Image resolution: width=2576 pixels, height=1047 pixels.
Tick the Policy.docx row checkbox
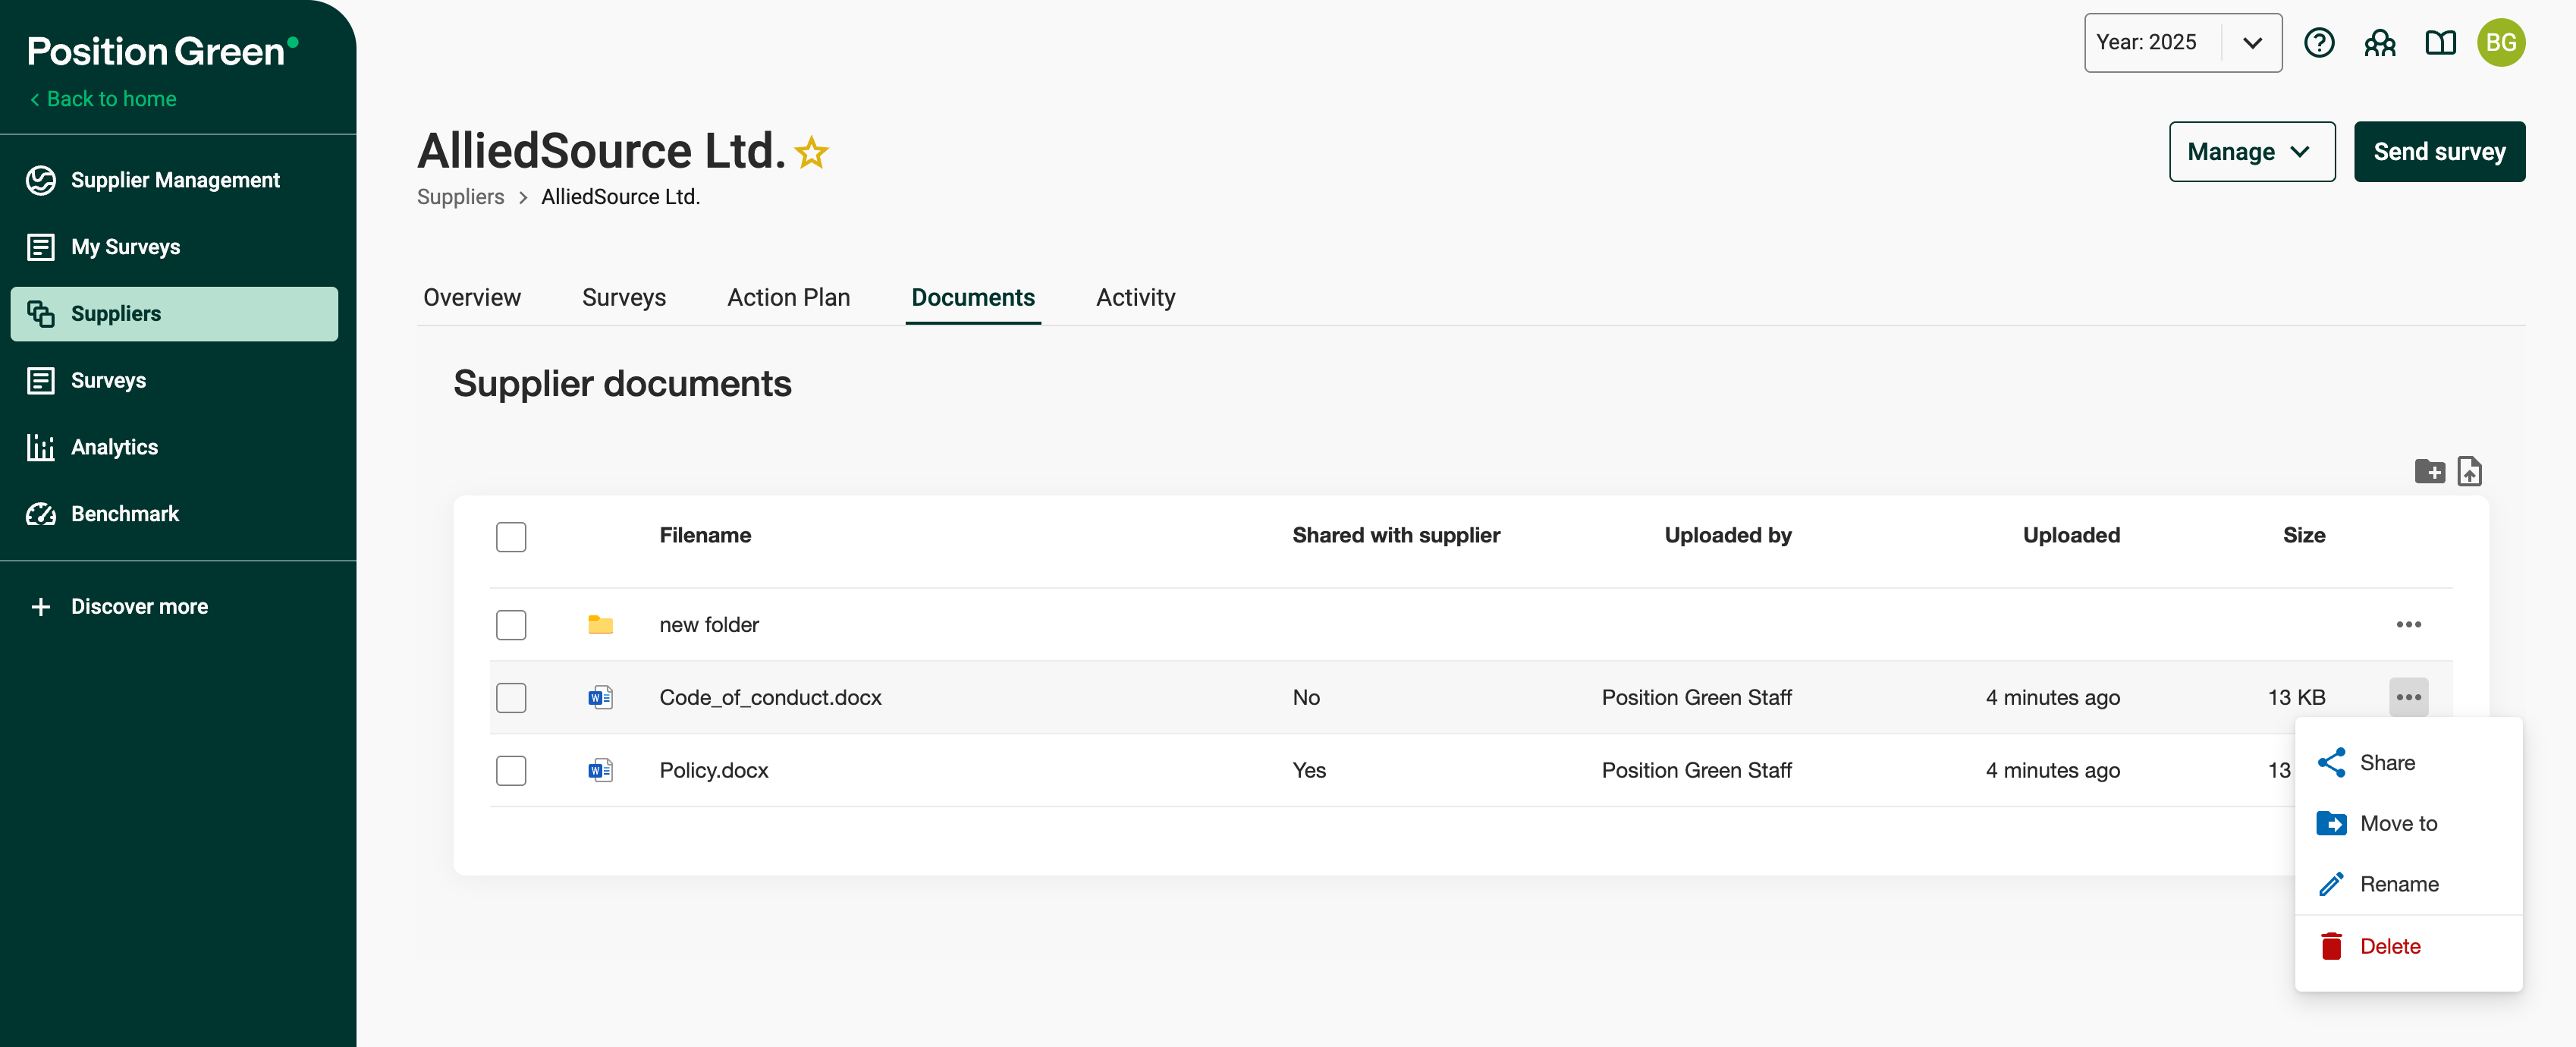click(511, 771)
